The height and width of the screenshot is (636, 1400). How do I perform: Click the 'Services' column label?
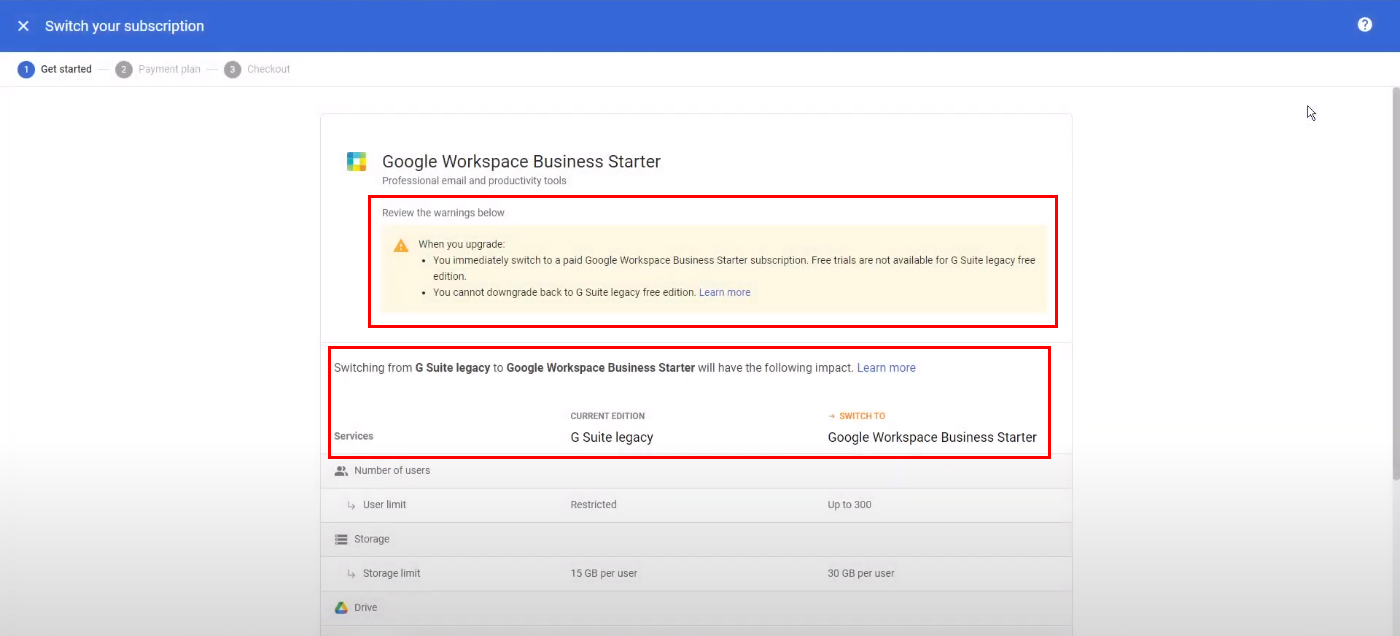(354, 436)
